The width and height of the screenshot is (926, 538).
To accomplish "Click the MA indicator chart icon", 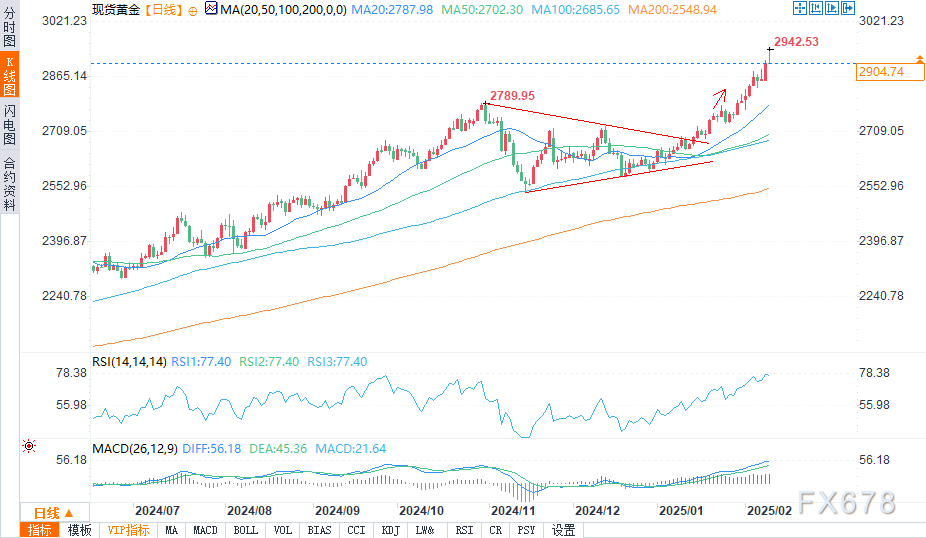I will click(210, 9).
